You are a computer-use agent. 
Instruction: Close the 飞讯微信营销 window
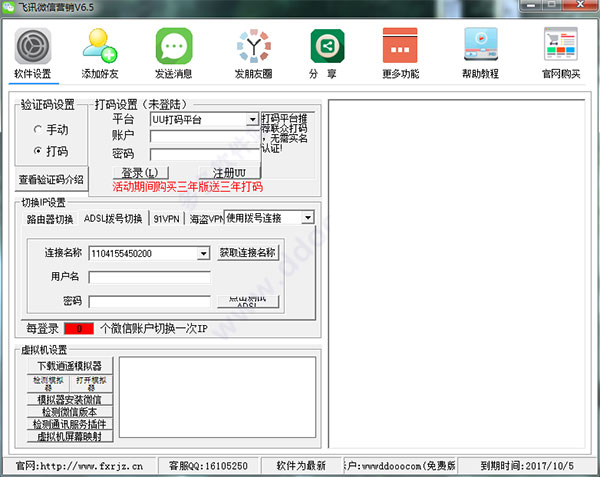(580, 5)
